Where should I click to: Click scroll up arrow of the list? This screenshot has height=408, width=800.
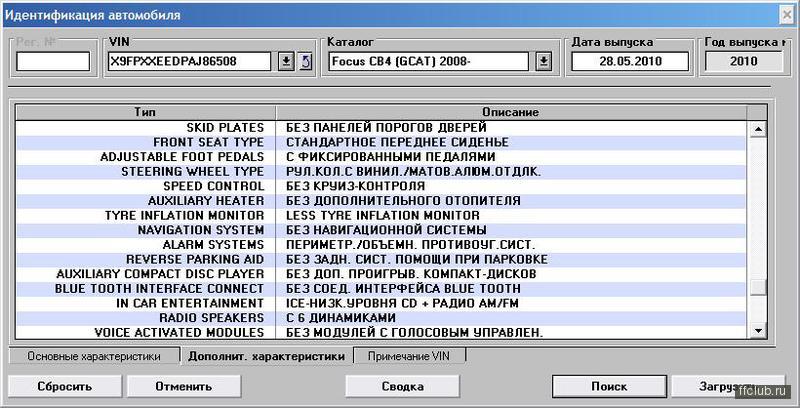[x=758, y=129]
